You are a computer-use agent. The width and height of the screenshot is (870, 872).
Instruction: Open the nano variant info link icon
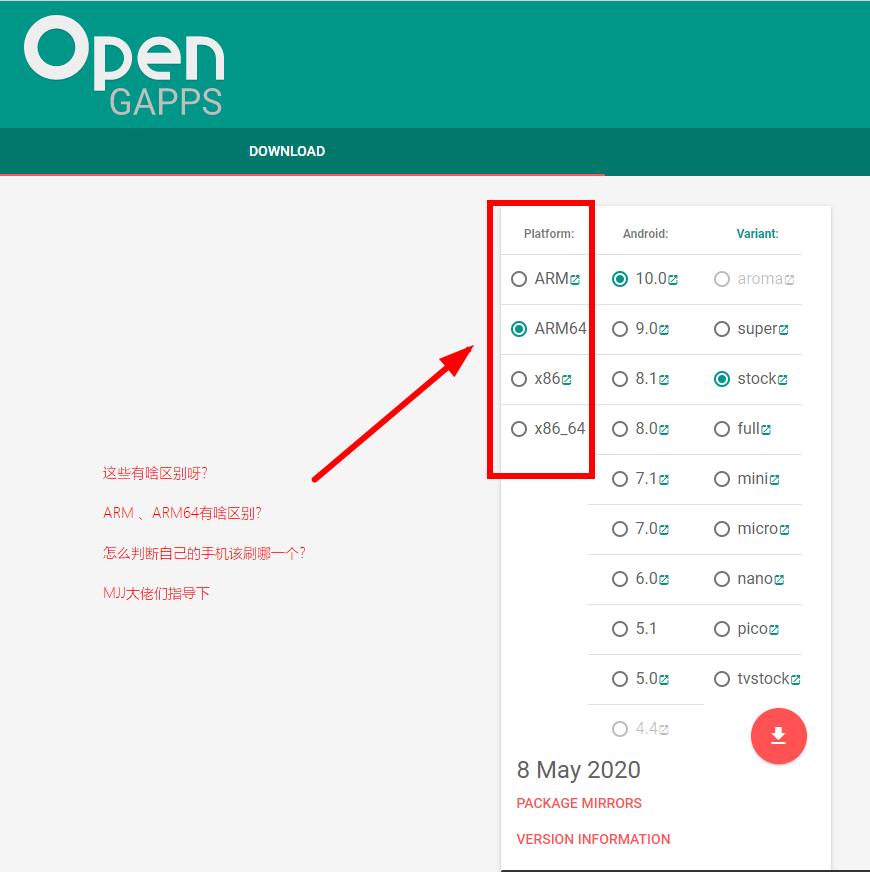(779, 579)
